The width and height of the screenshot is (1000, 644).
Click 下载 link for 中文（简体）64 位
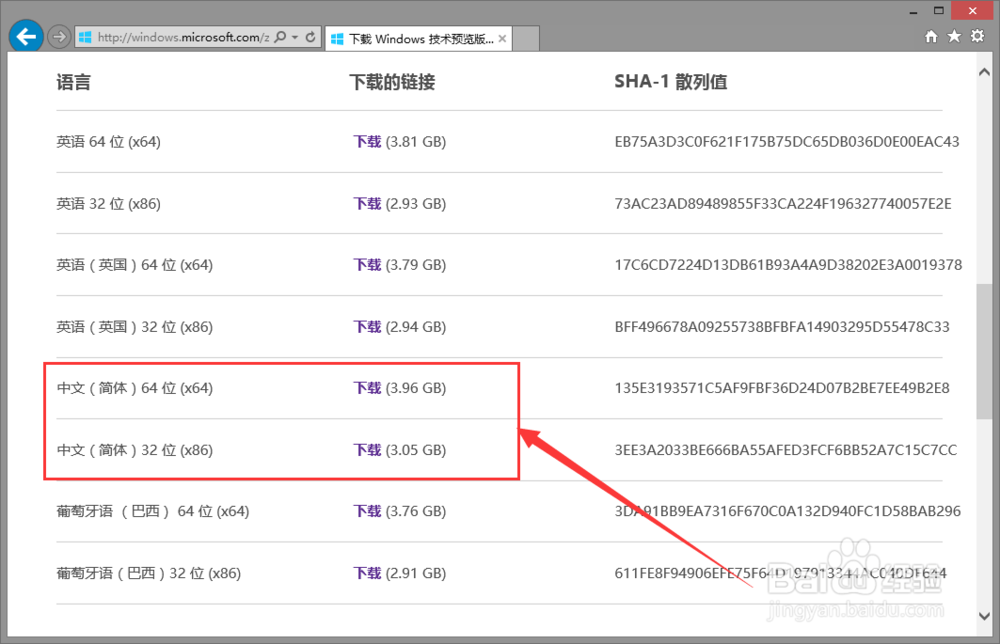[367, 388]
